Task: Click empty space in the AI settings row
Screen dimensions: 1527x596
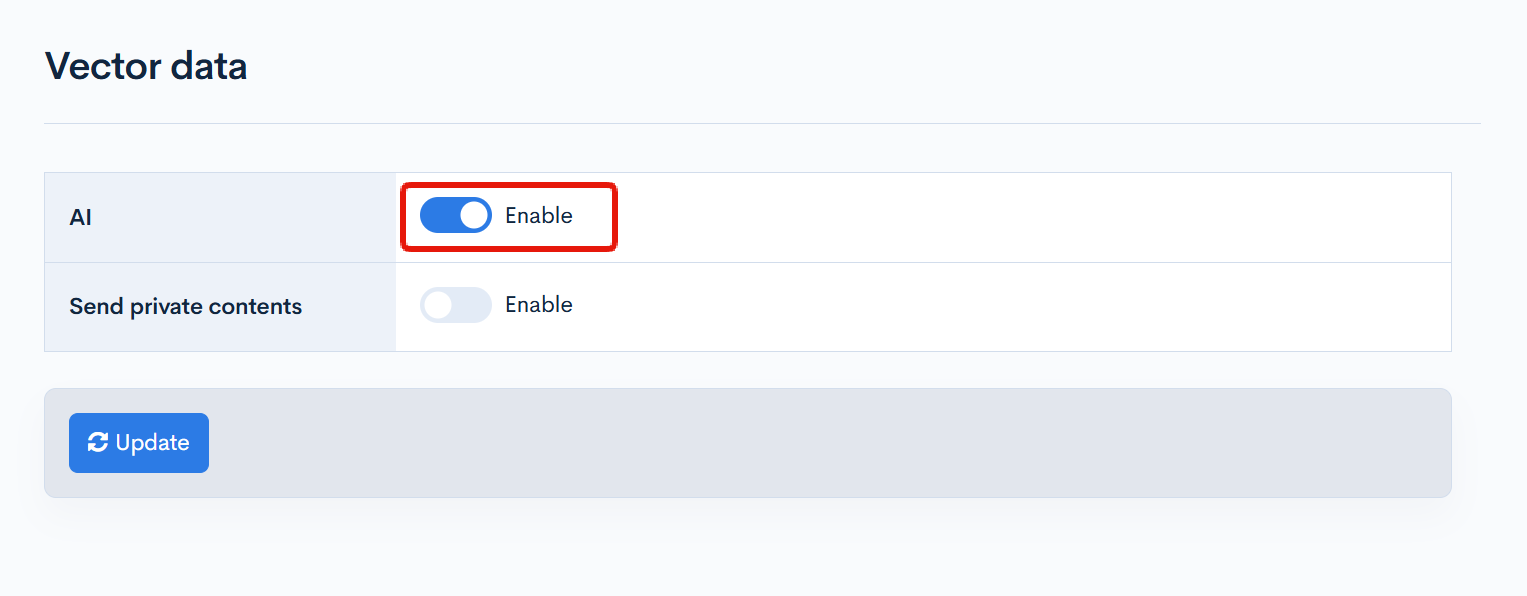Action: click(x=1000, y=217)
